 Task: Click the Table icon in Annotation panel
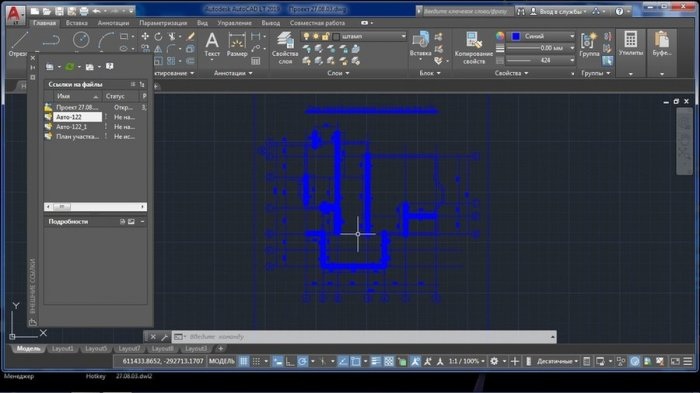coord(256,61)
